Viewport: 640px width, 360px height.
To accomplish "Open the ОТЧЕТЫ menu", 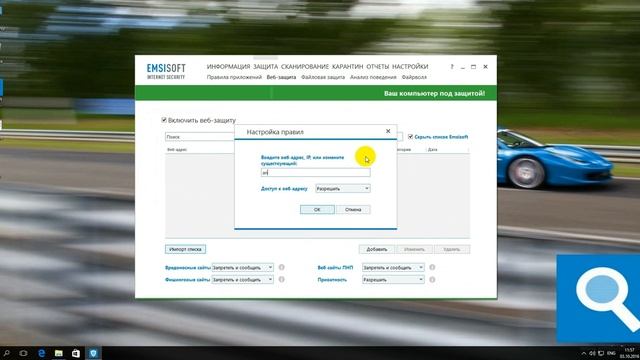I will pyautogui.click(x=378, y=67).
